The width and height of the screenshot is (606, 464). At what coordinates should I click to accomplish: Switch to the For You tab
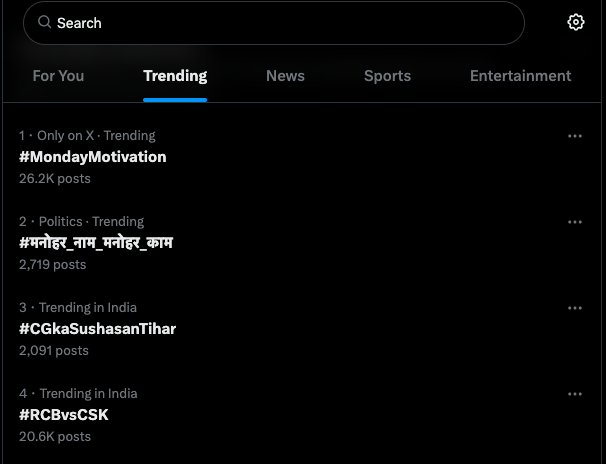58,76
